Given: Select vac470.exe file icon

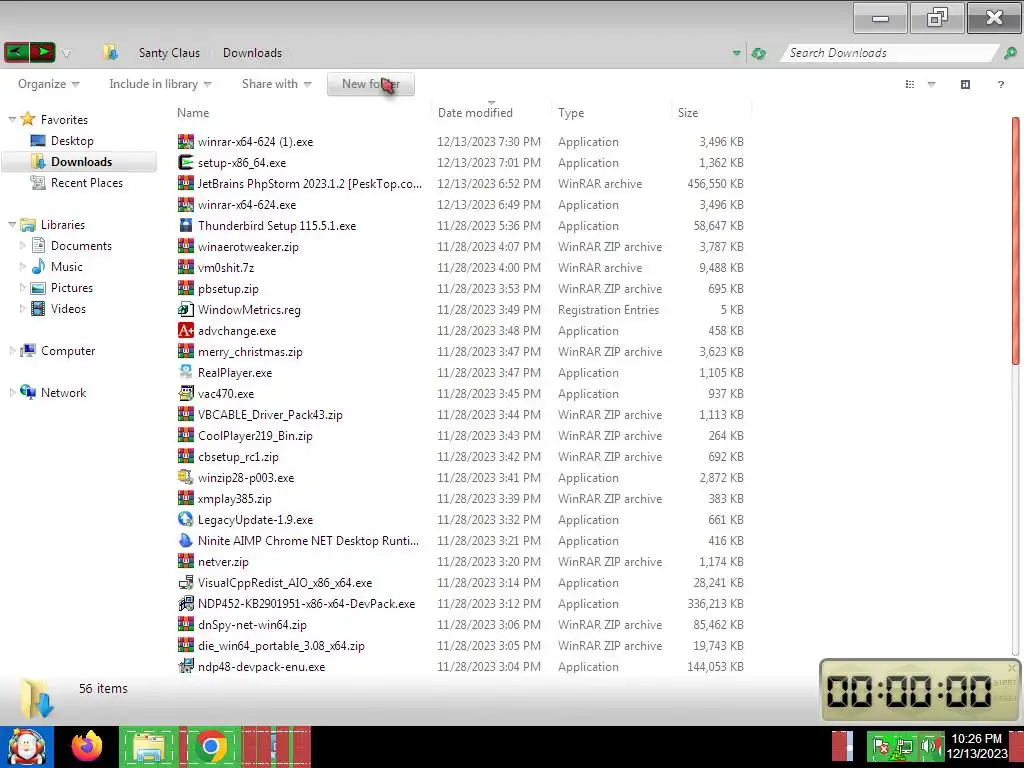Looking at the screenshot, I should 186,394.
